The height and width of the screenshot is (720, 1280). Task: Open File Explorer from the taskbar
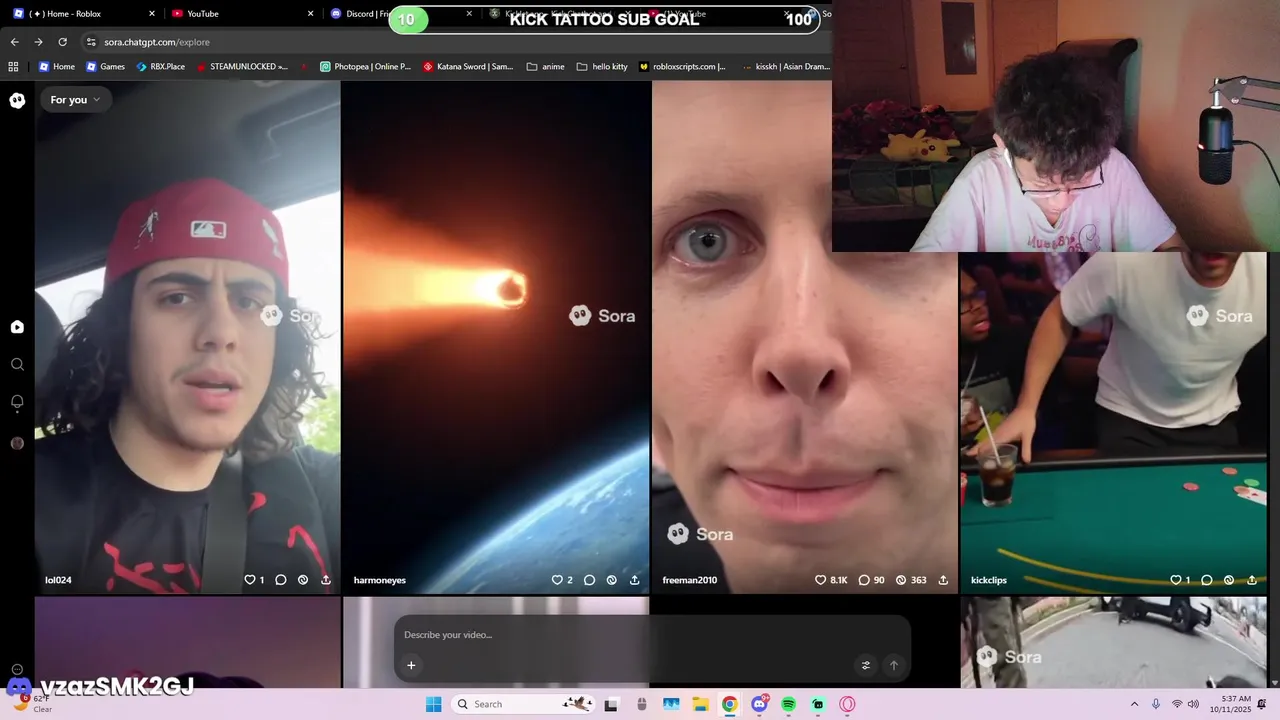click(700, 704)
